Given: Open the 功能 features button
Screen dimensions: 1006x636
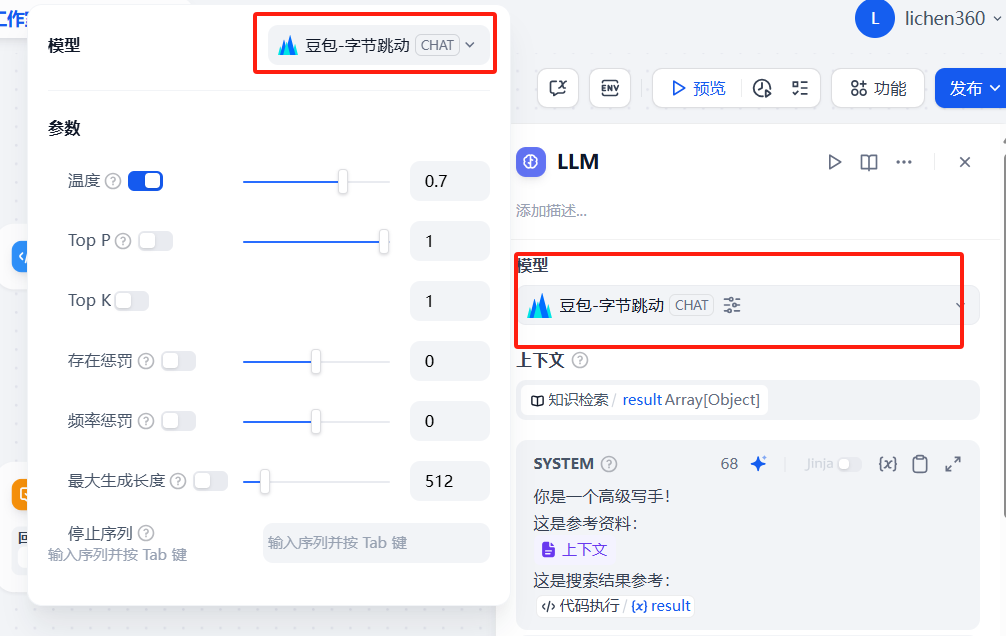Looking at the screenshot, I should pyautogui.click(x=878, y=88).
